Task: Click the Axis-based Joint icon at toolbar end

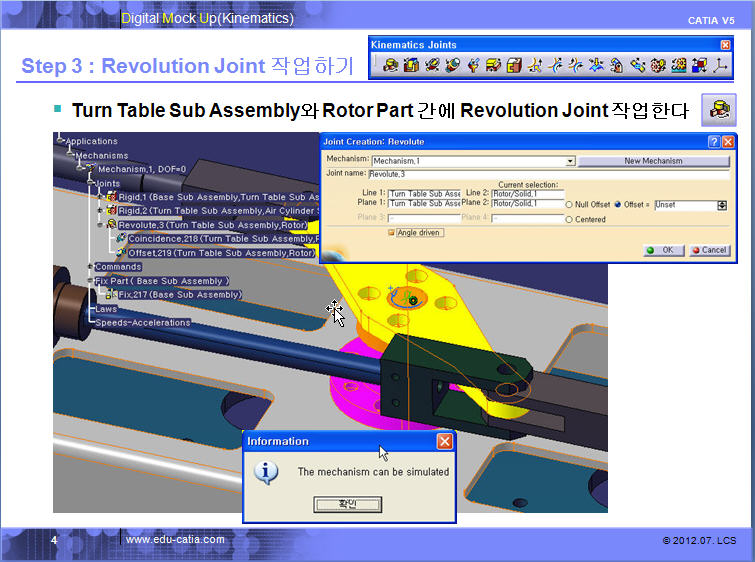Action: 720,66
